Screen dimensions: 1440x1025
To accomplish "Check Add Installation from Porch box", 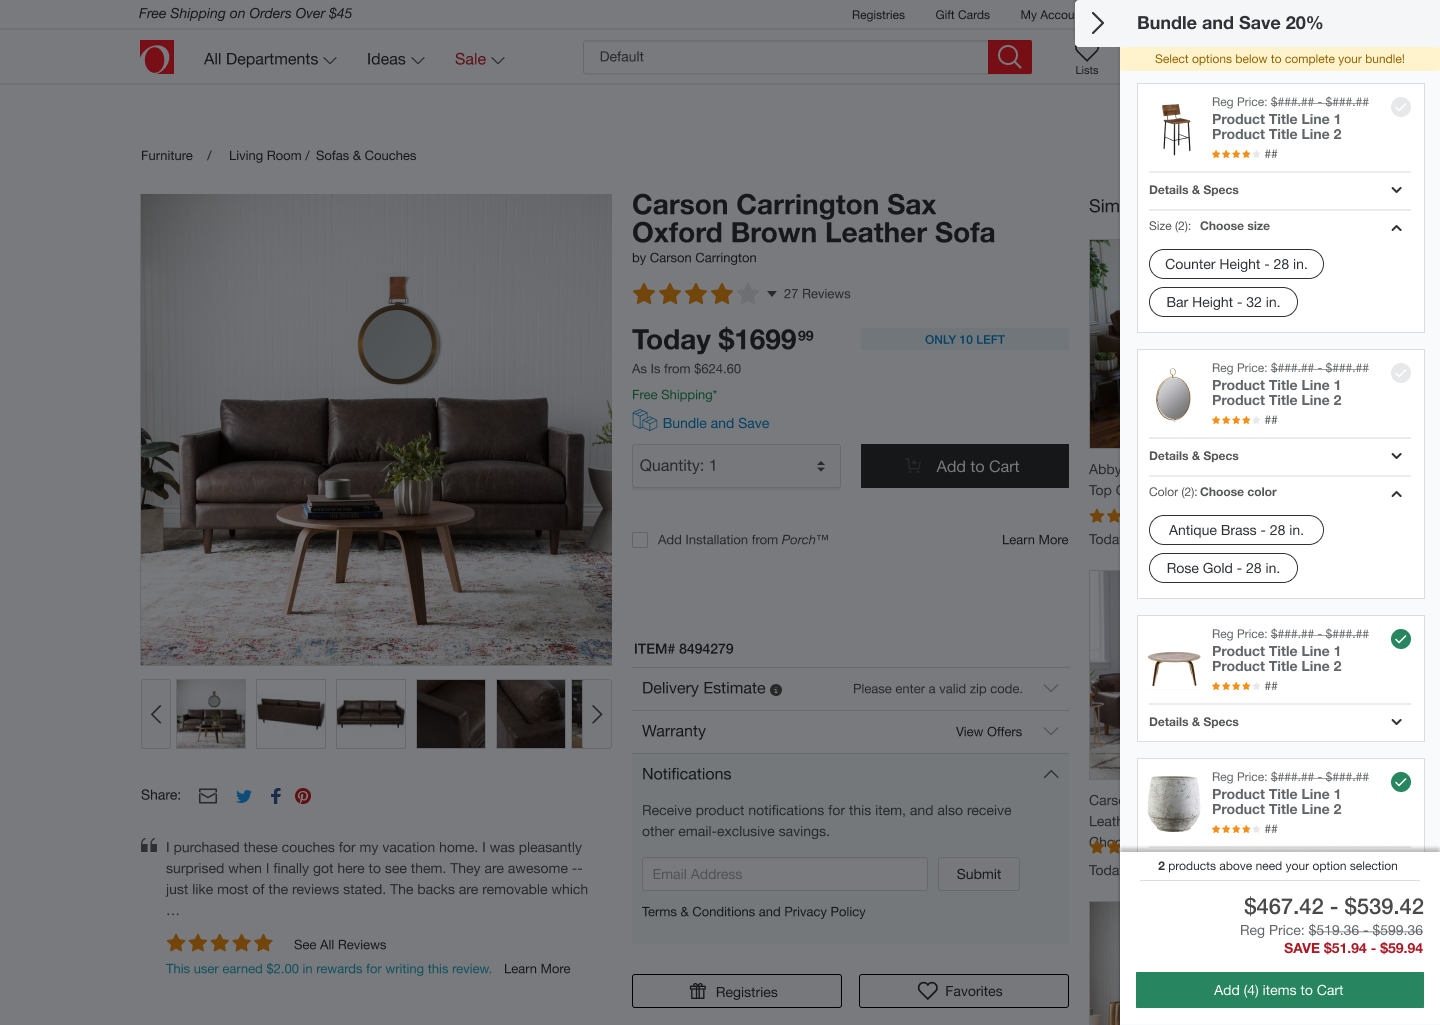I will pos(640,540).
